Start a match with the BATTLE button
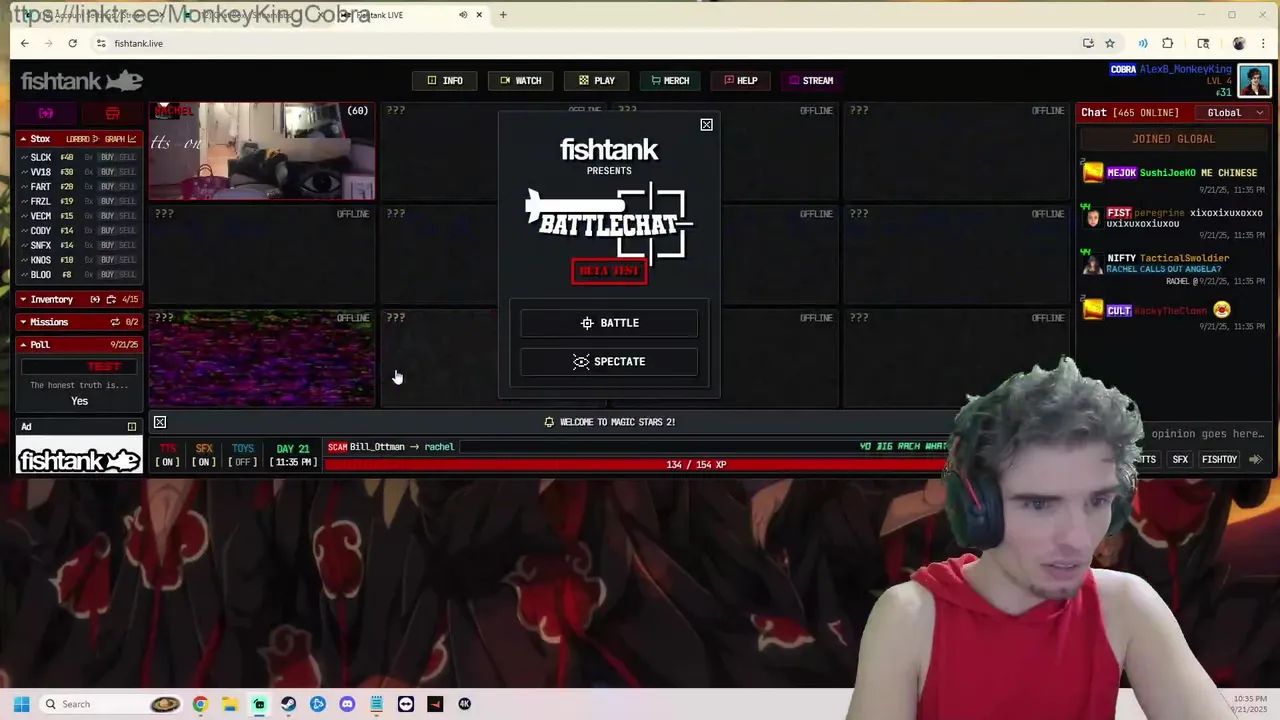This screenshot has width=1280, height=720. pos(609,323)
